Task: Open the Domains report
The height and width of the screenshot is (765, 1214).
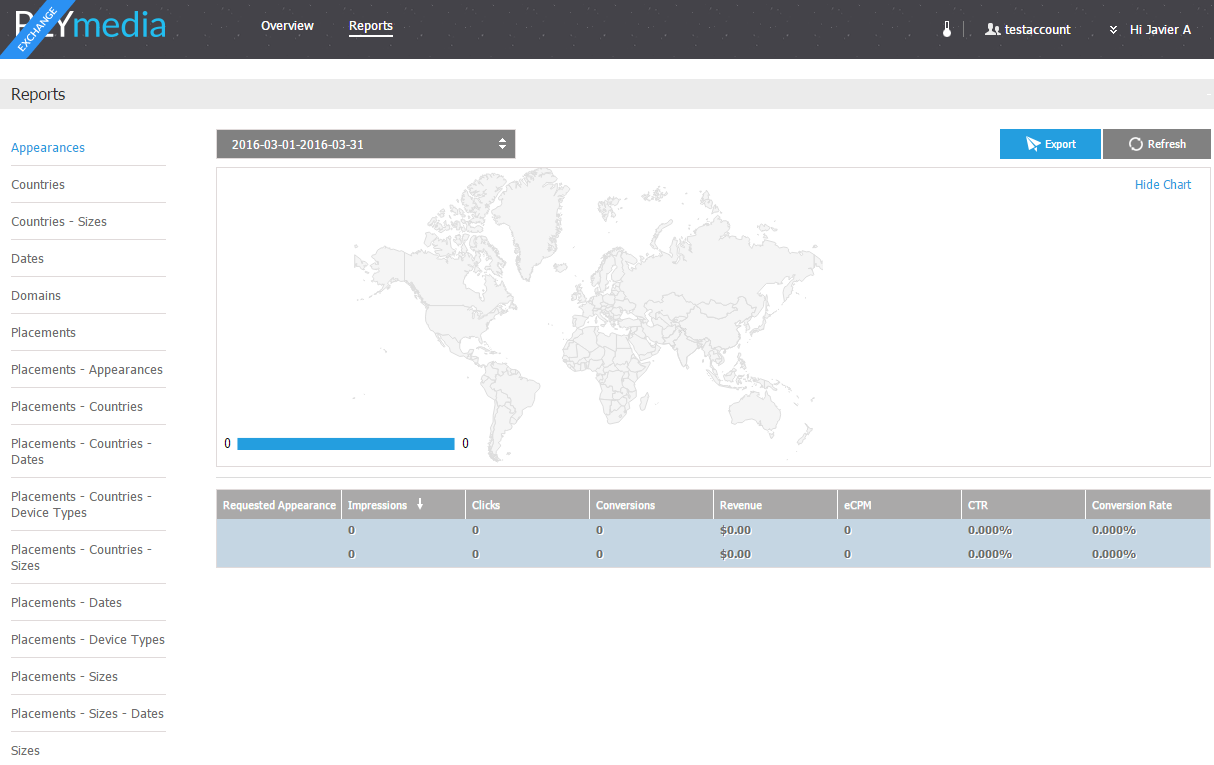Action: [36, 295]
